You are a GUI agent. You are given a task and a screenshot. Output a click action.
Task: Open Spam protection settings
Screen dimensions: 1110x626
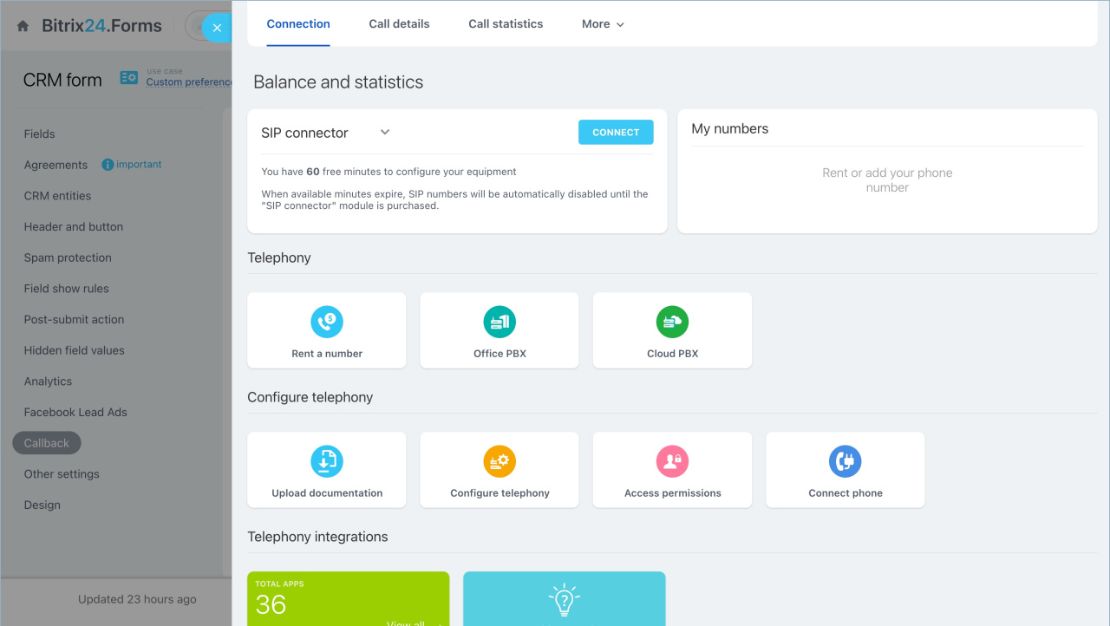click(67, 258)
